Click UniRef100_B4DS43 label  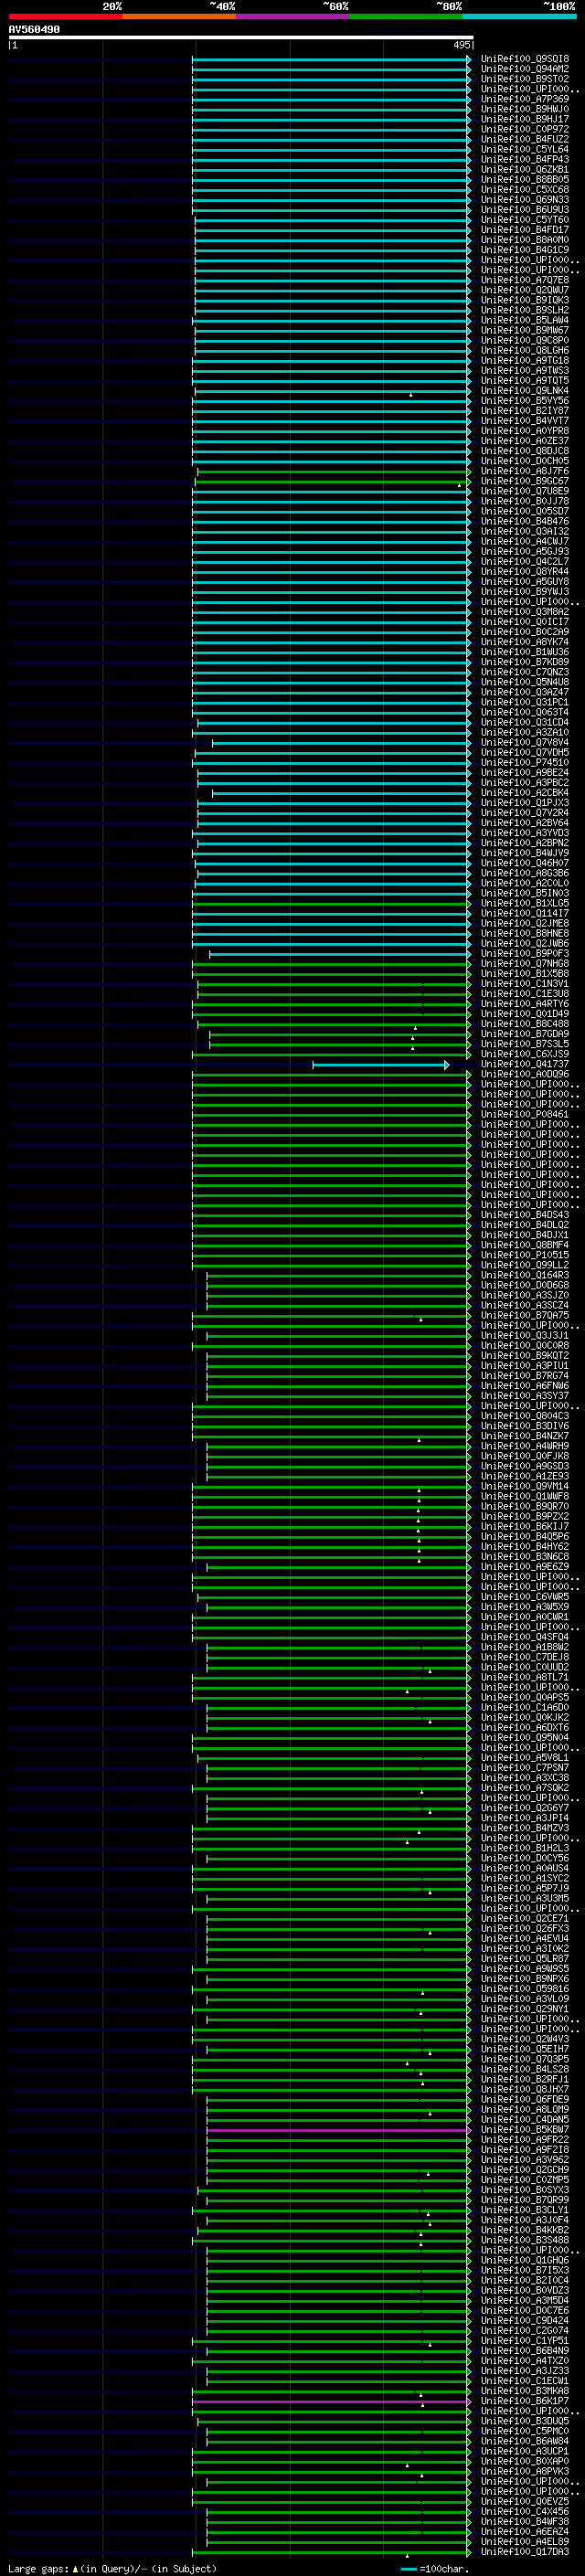[x=525, y=1215]
